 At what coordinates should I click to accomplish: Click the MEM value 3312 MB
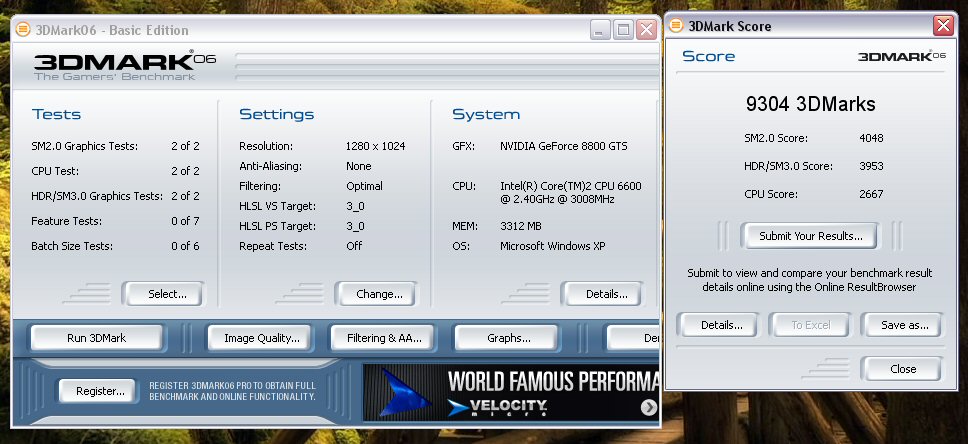521,226
